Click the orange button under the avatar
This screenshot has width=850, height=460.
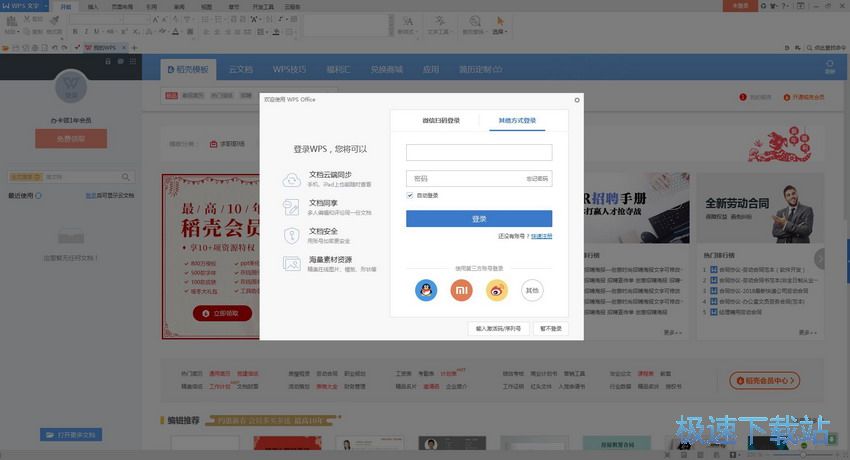[x=71, y=139]
